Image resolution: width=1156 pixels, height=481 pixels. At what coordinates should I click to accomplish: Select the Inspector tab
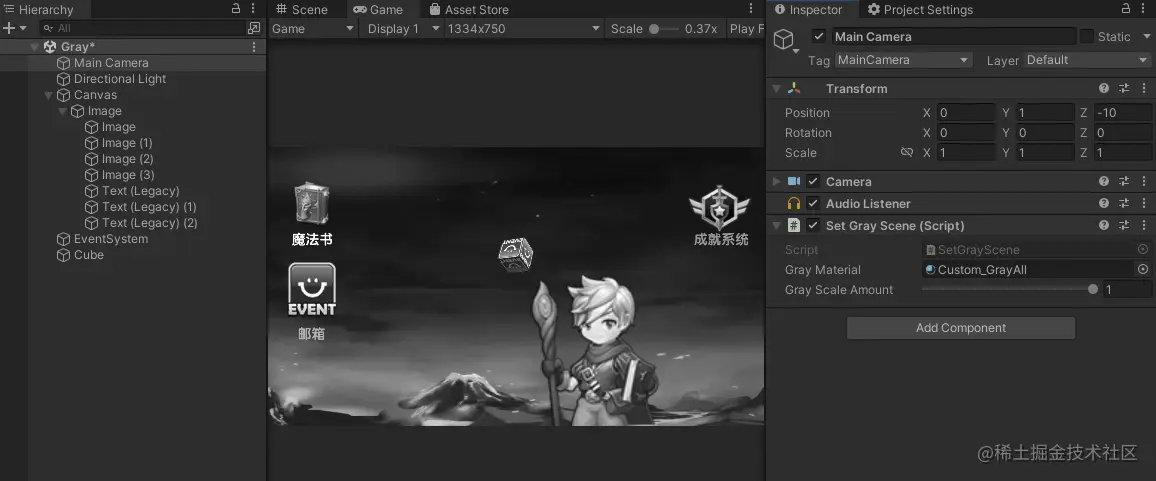[808, 10]
